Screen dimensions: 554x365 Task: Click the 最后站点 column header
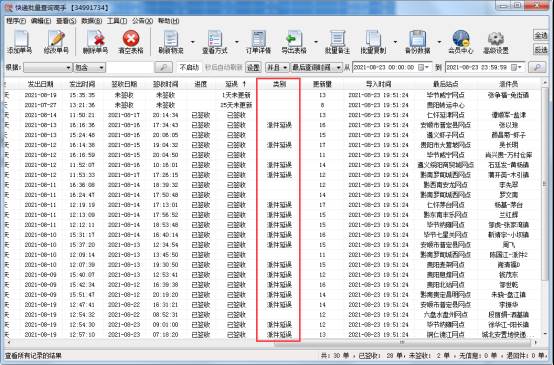point(446,84)
